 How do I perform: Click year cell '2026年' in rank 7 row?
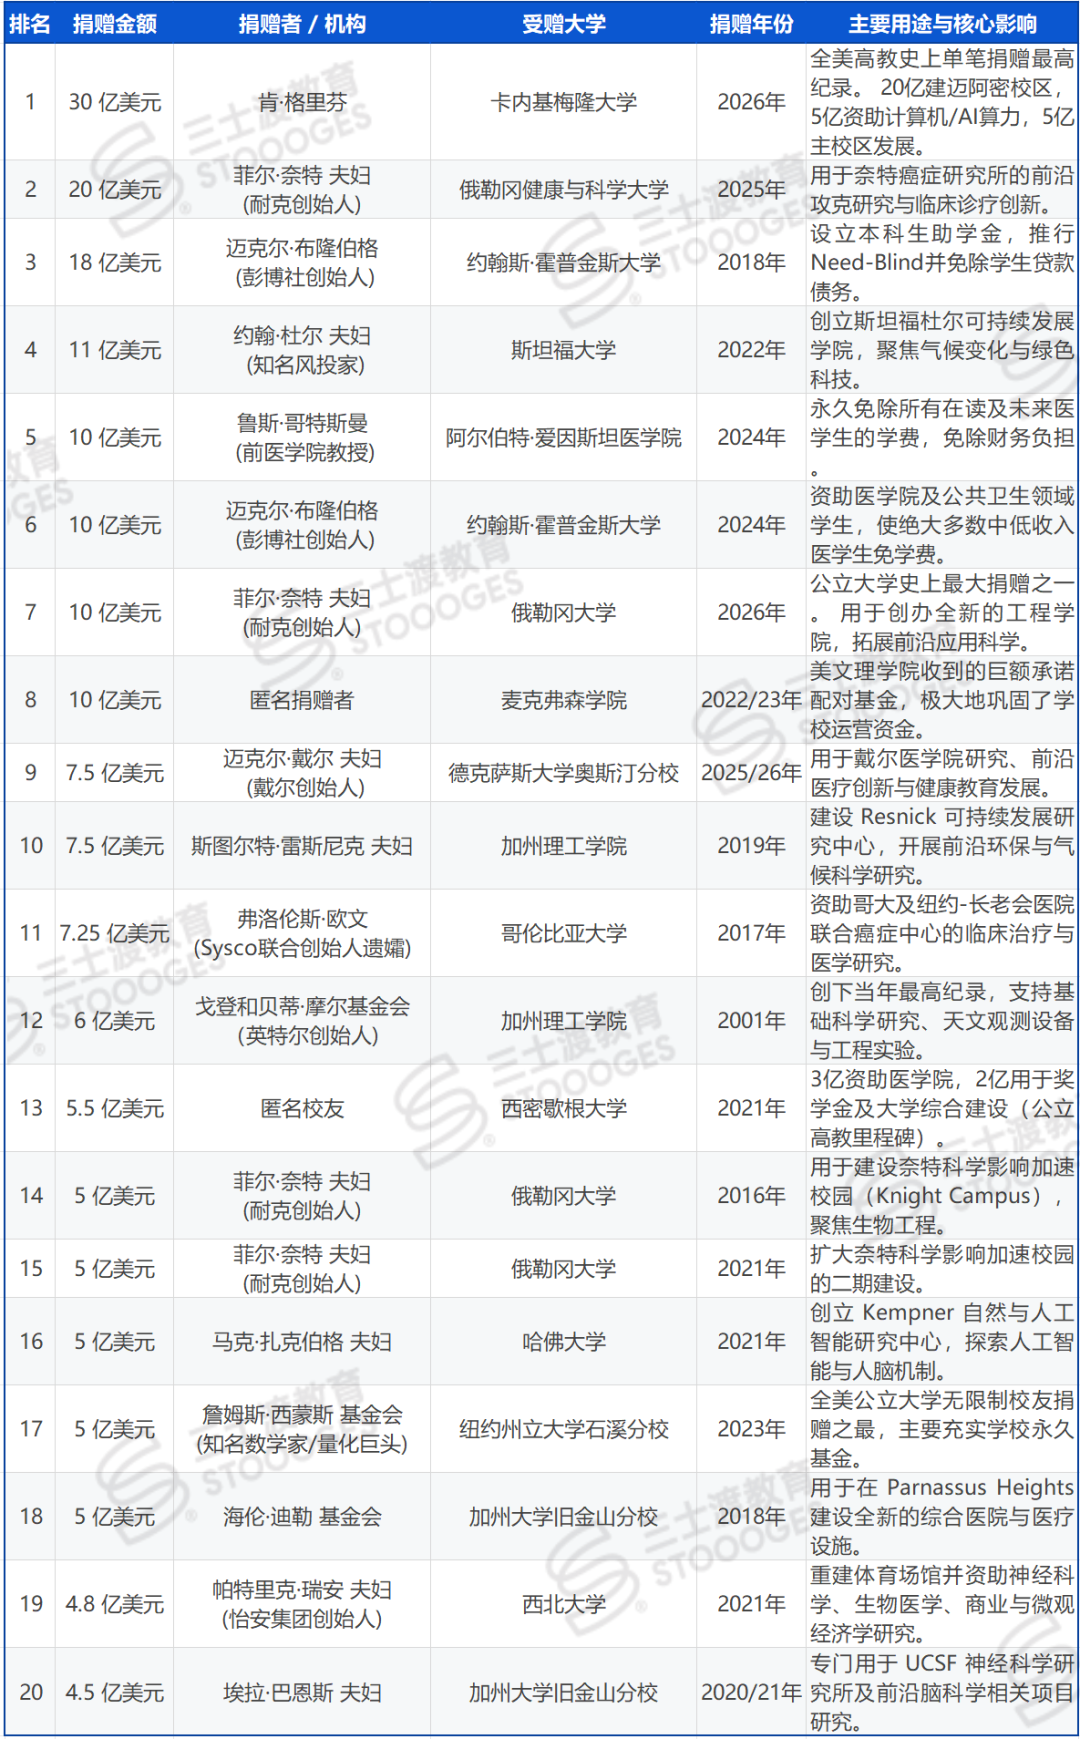pos(751,612)
